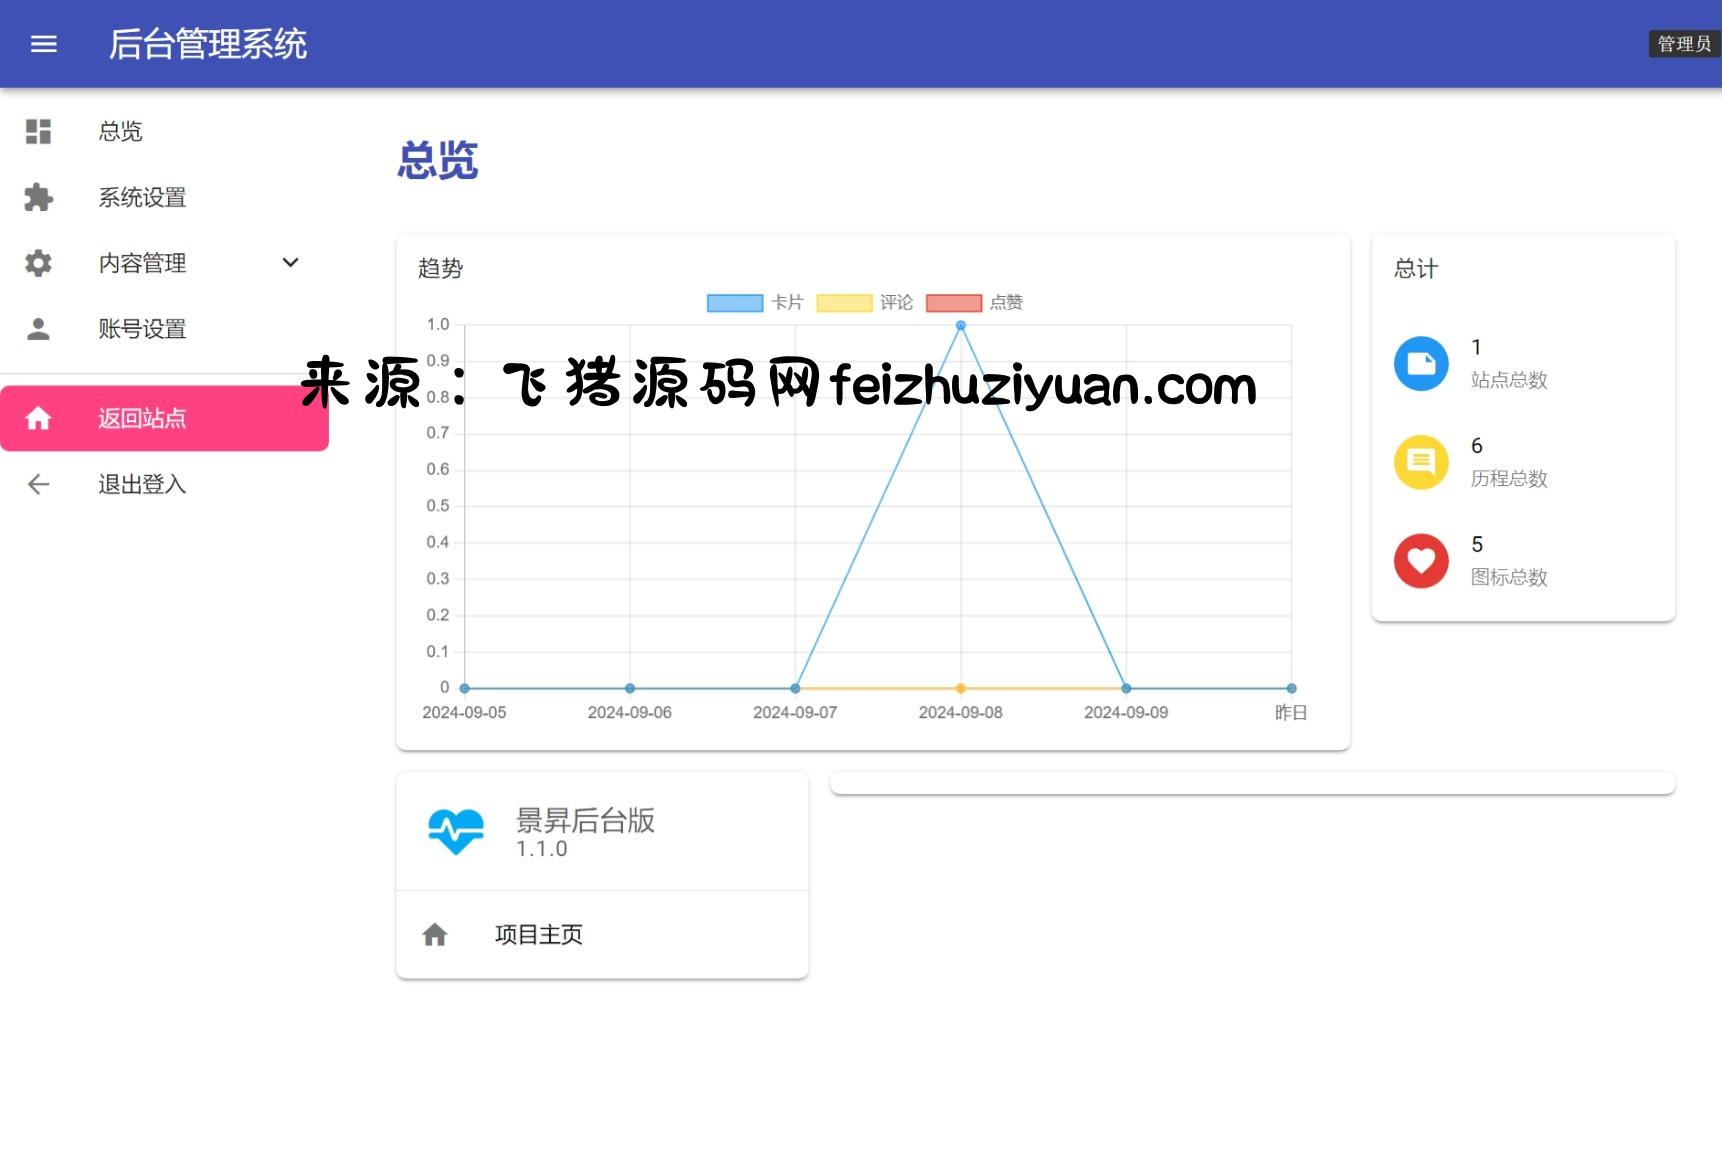Open the 管理员 user menu
This screenshot has width=1722, height=1170.
pyautogui.click(x=1684, y=44)
